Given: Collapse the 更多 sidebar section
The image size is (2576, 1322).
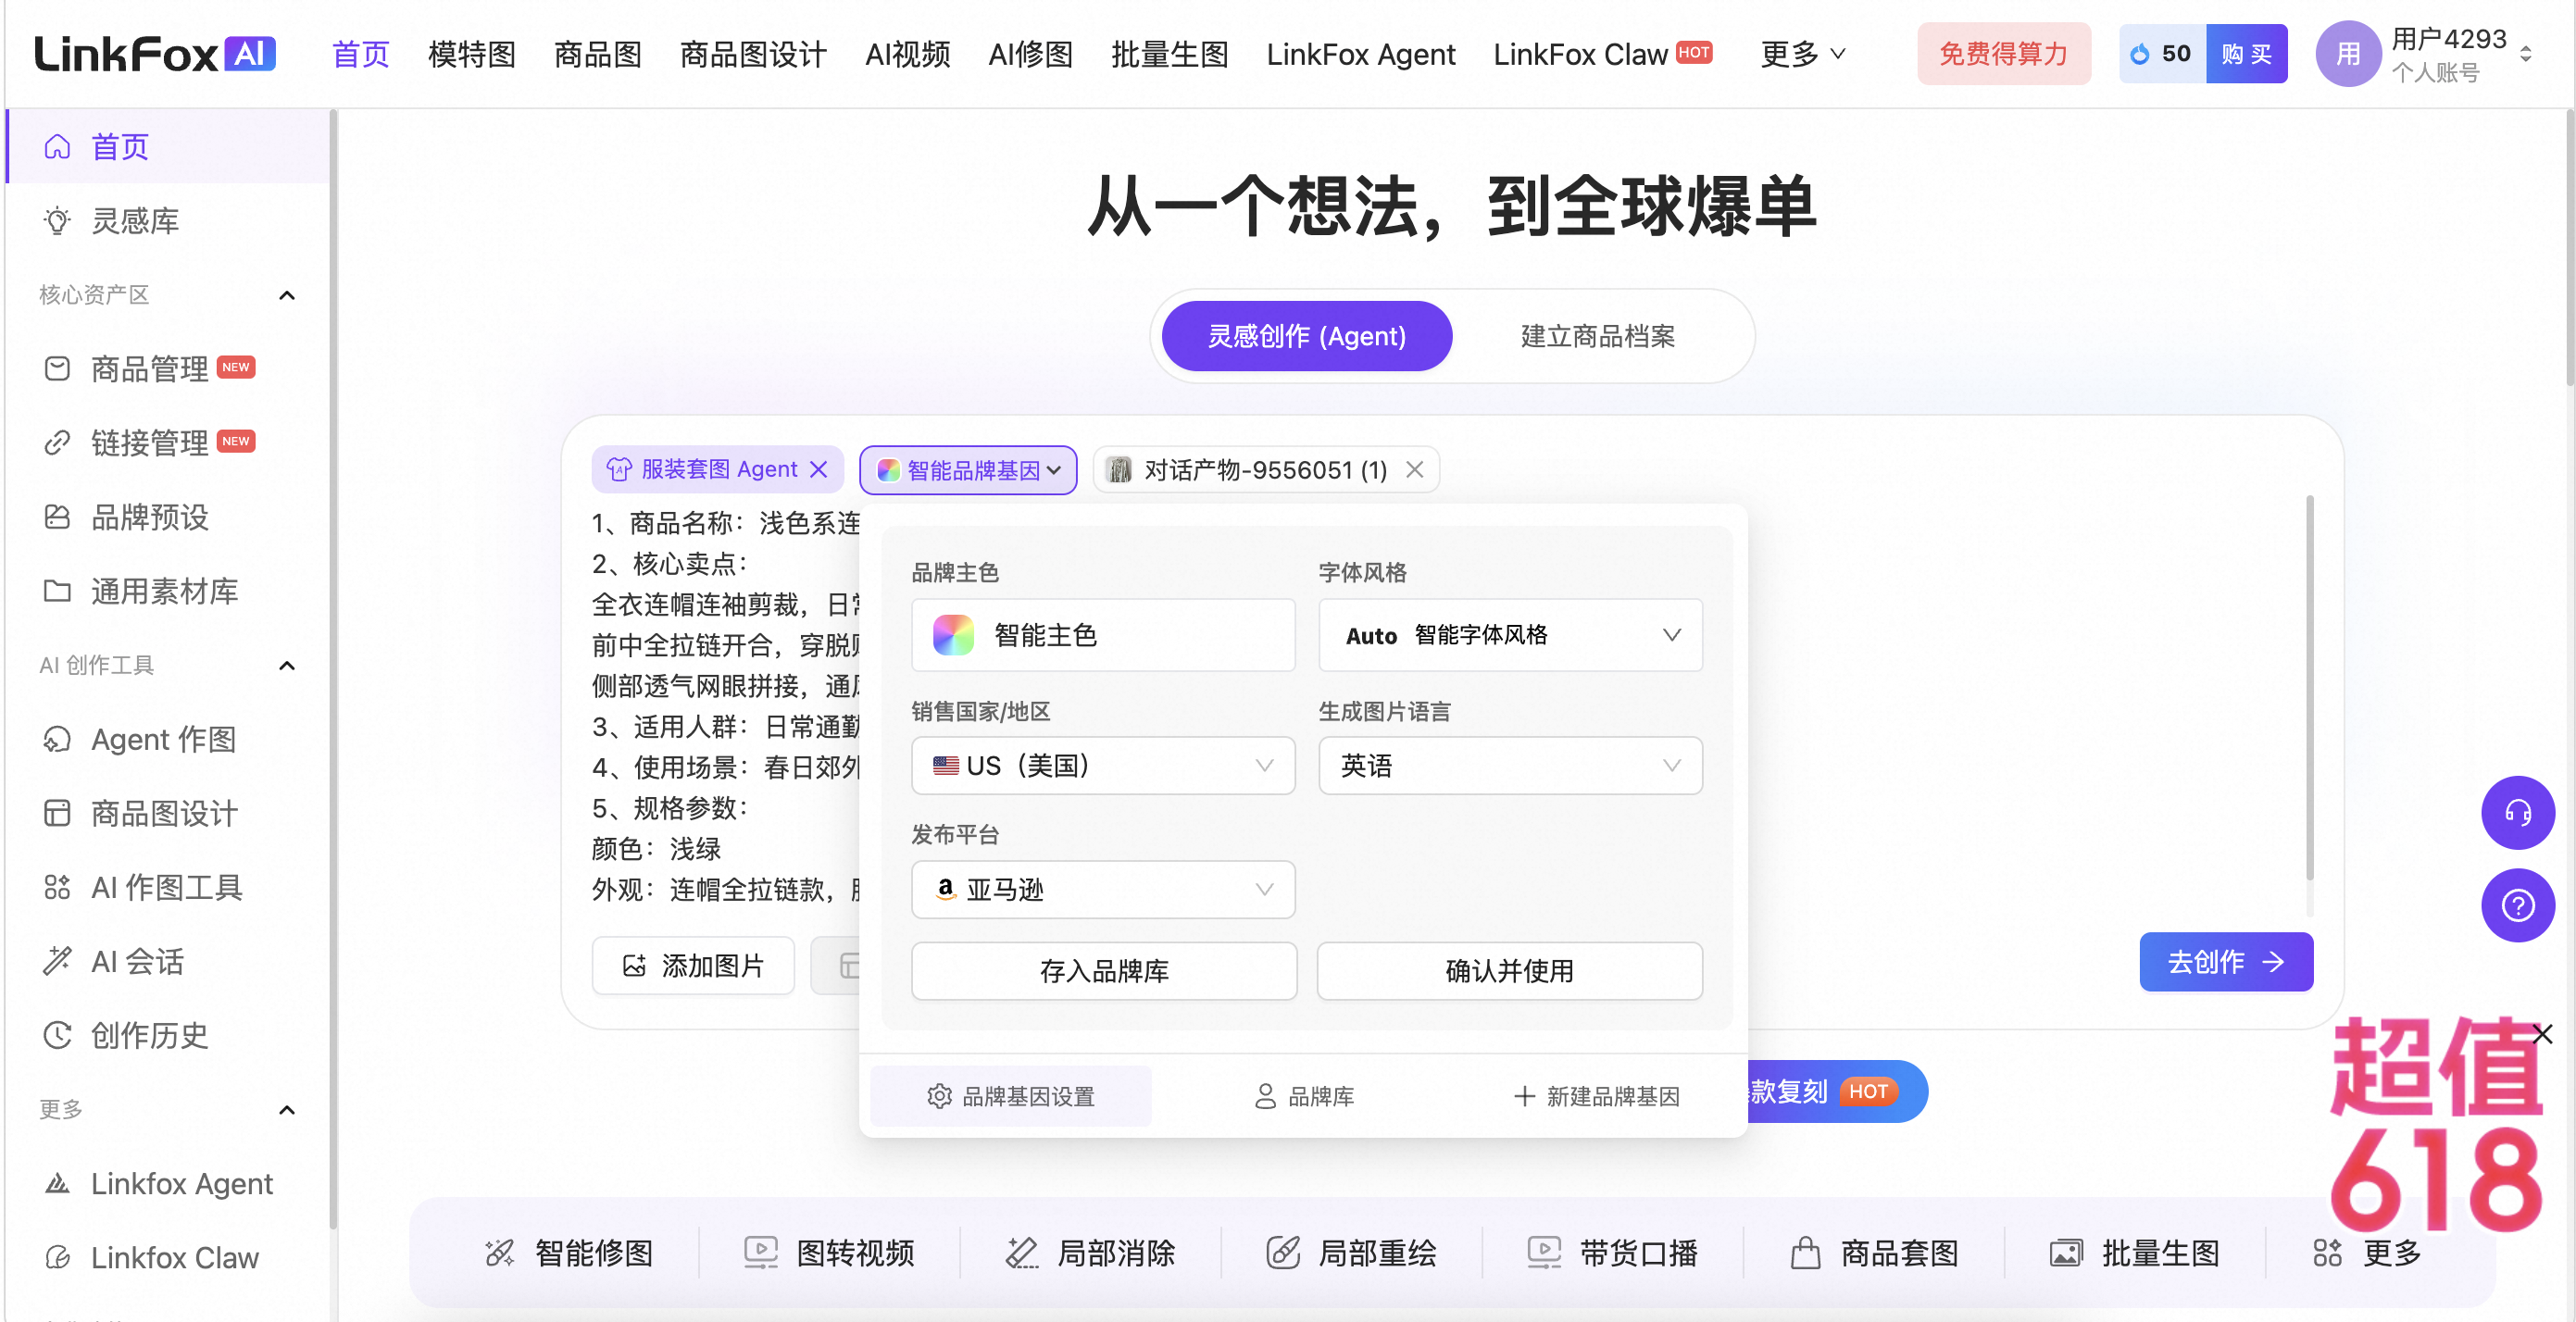Looking at the screenshot, I should coord(287,1110).
